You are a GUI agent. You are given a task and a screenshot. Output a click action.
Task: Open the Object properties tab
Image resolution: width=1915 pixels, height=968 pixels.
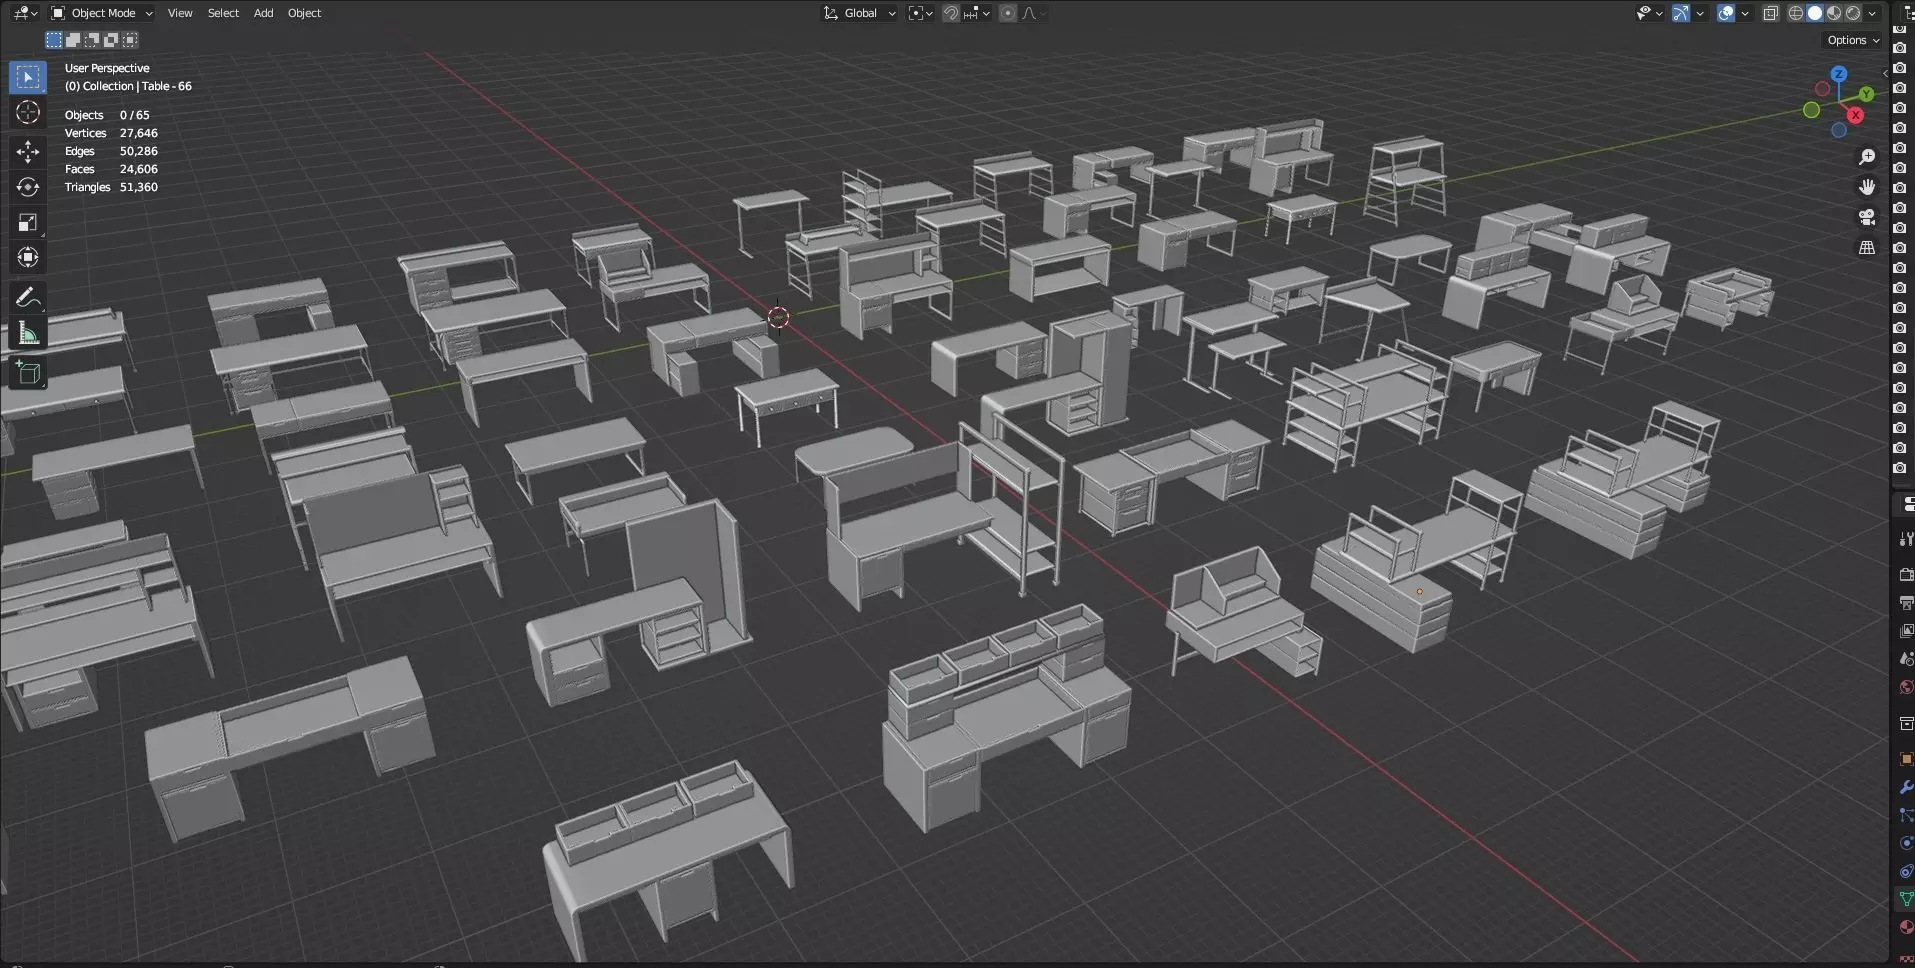(1906, 759)
